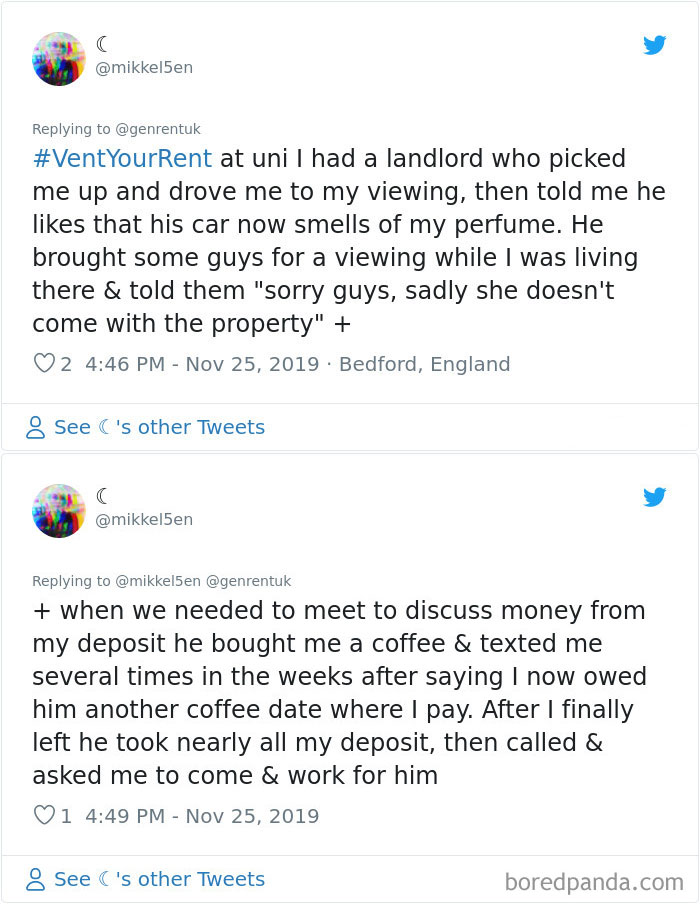Click the Twitter bird logo on the second tweet
Viewport: 700px width, 904px height.
point(655,497)
